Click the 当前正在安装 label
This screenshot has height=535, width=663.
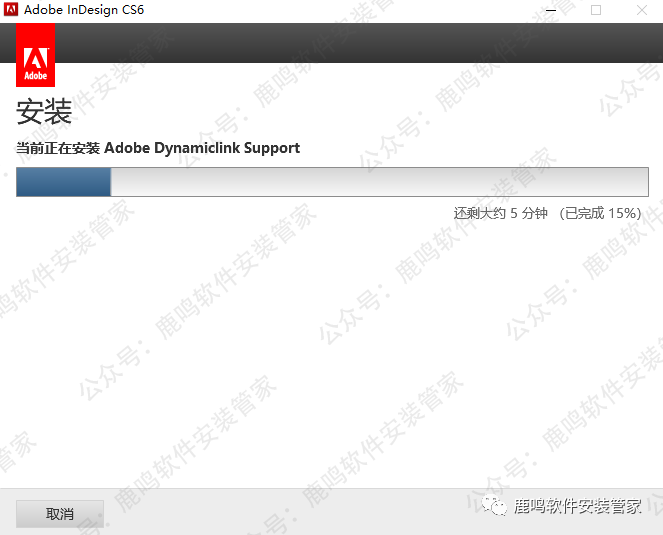pos(58,148)
